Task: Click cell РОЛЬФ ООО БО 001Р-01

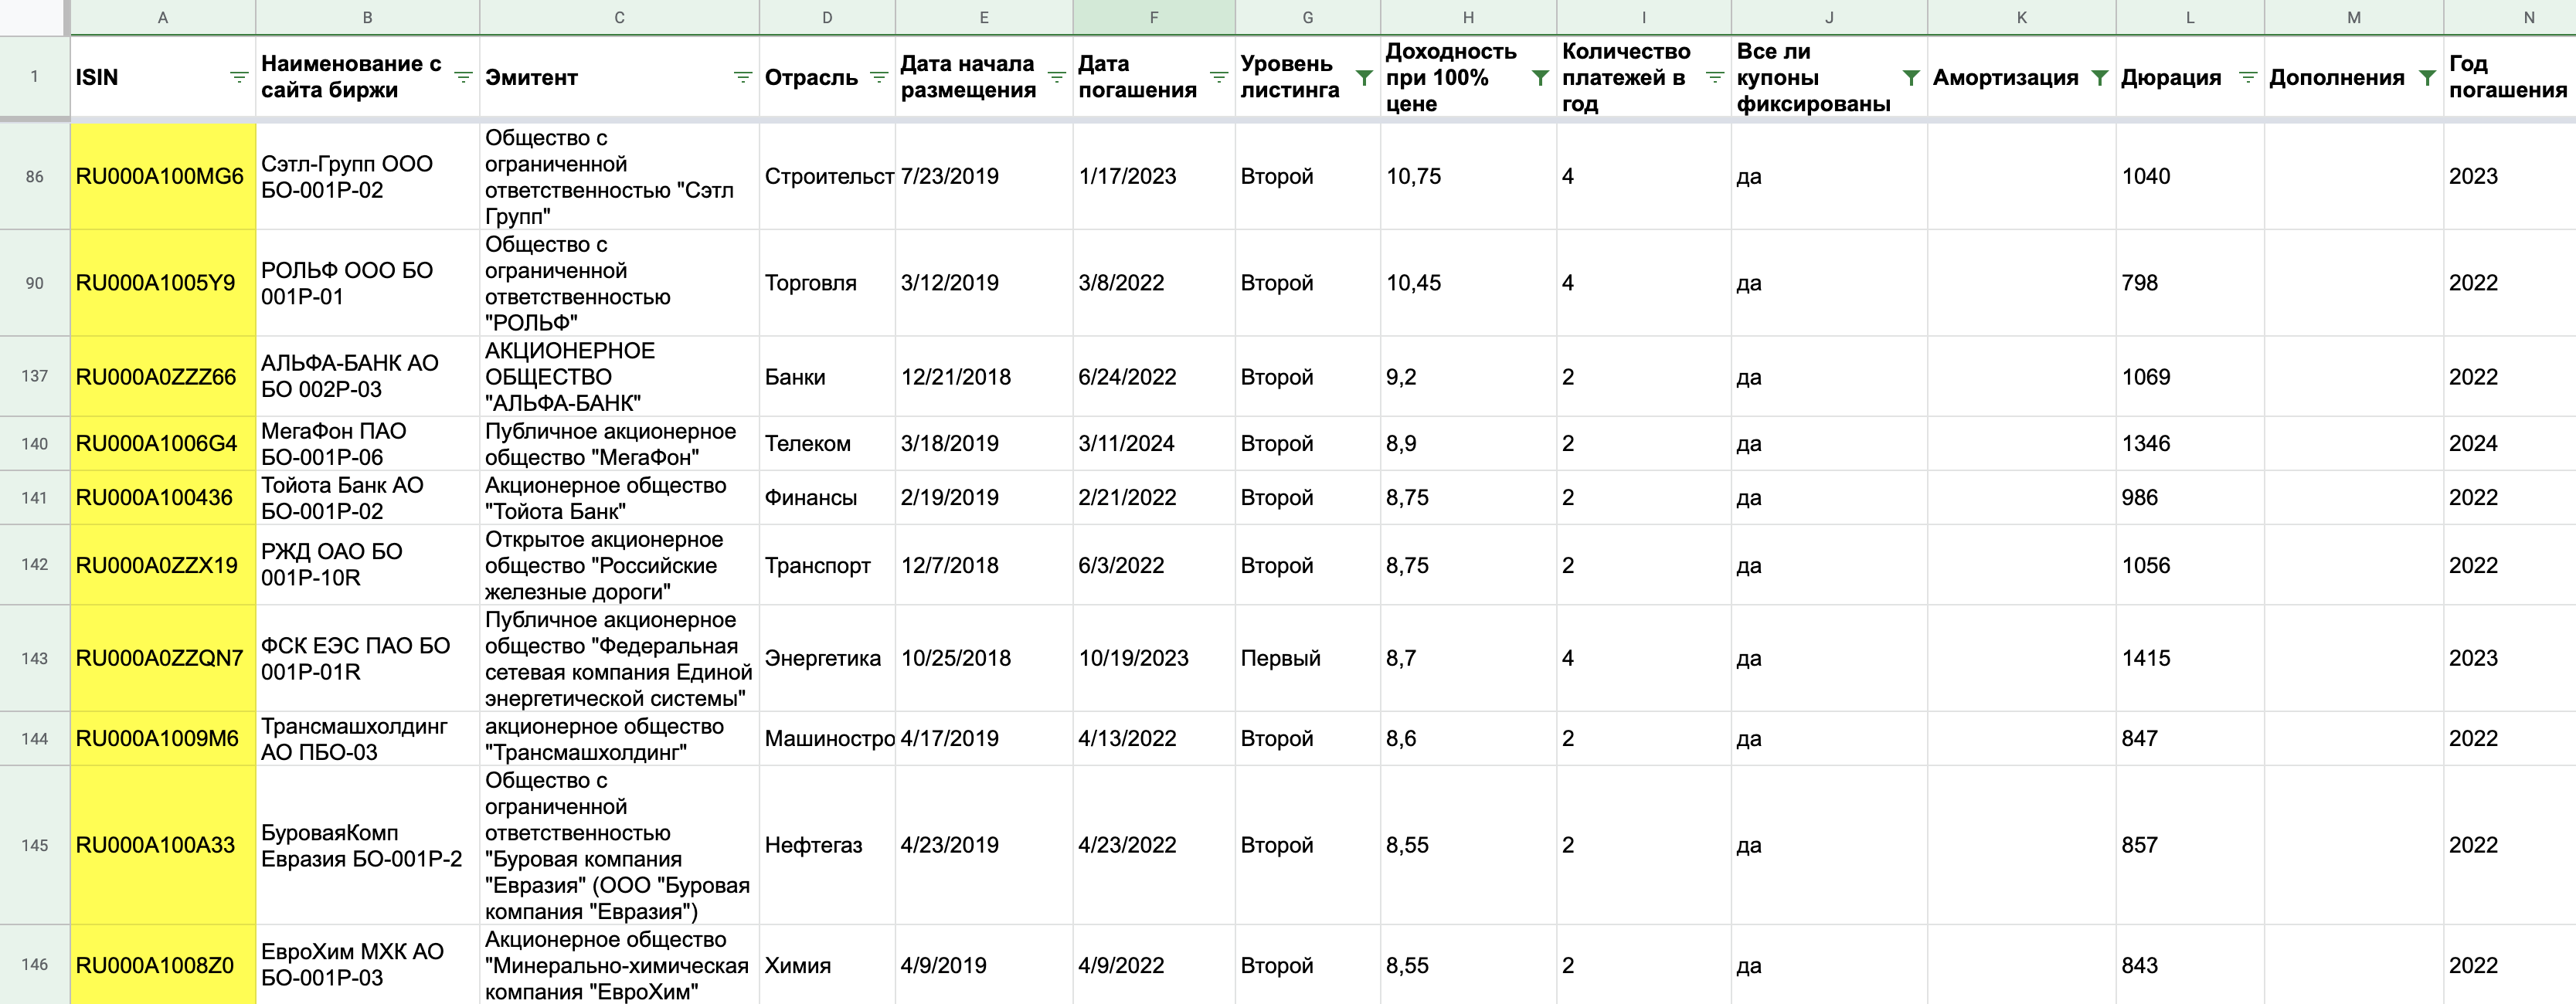Action: (x=367, y=283)
